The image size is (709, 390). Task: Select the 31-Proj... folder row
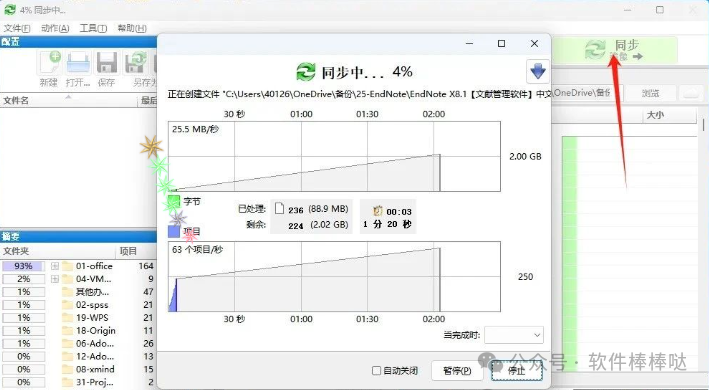79,382
